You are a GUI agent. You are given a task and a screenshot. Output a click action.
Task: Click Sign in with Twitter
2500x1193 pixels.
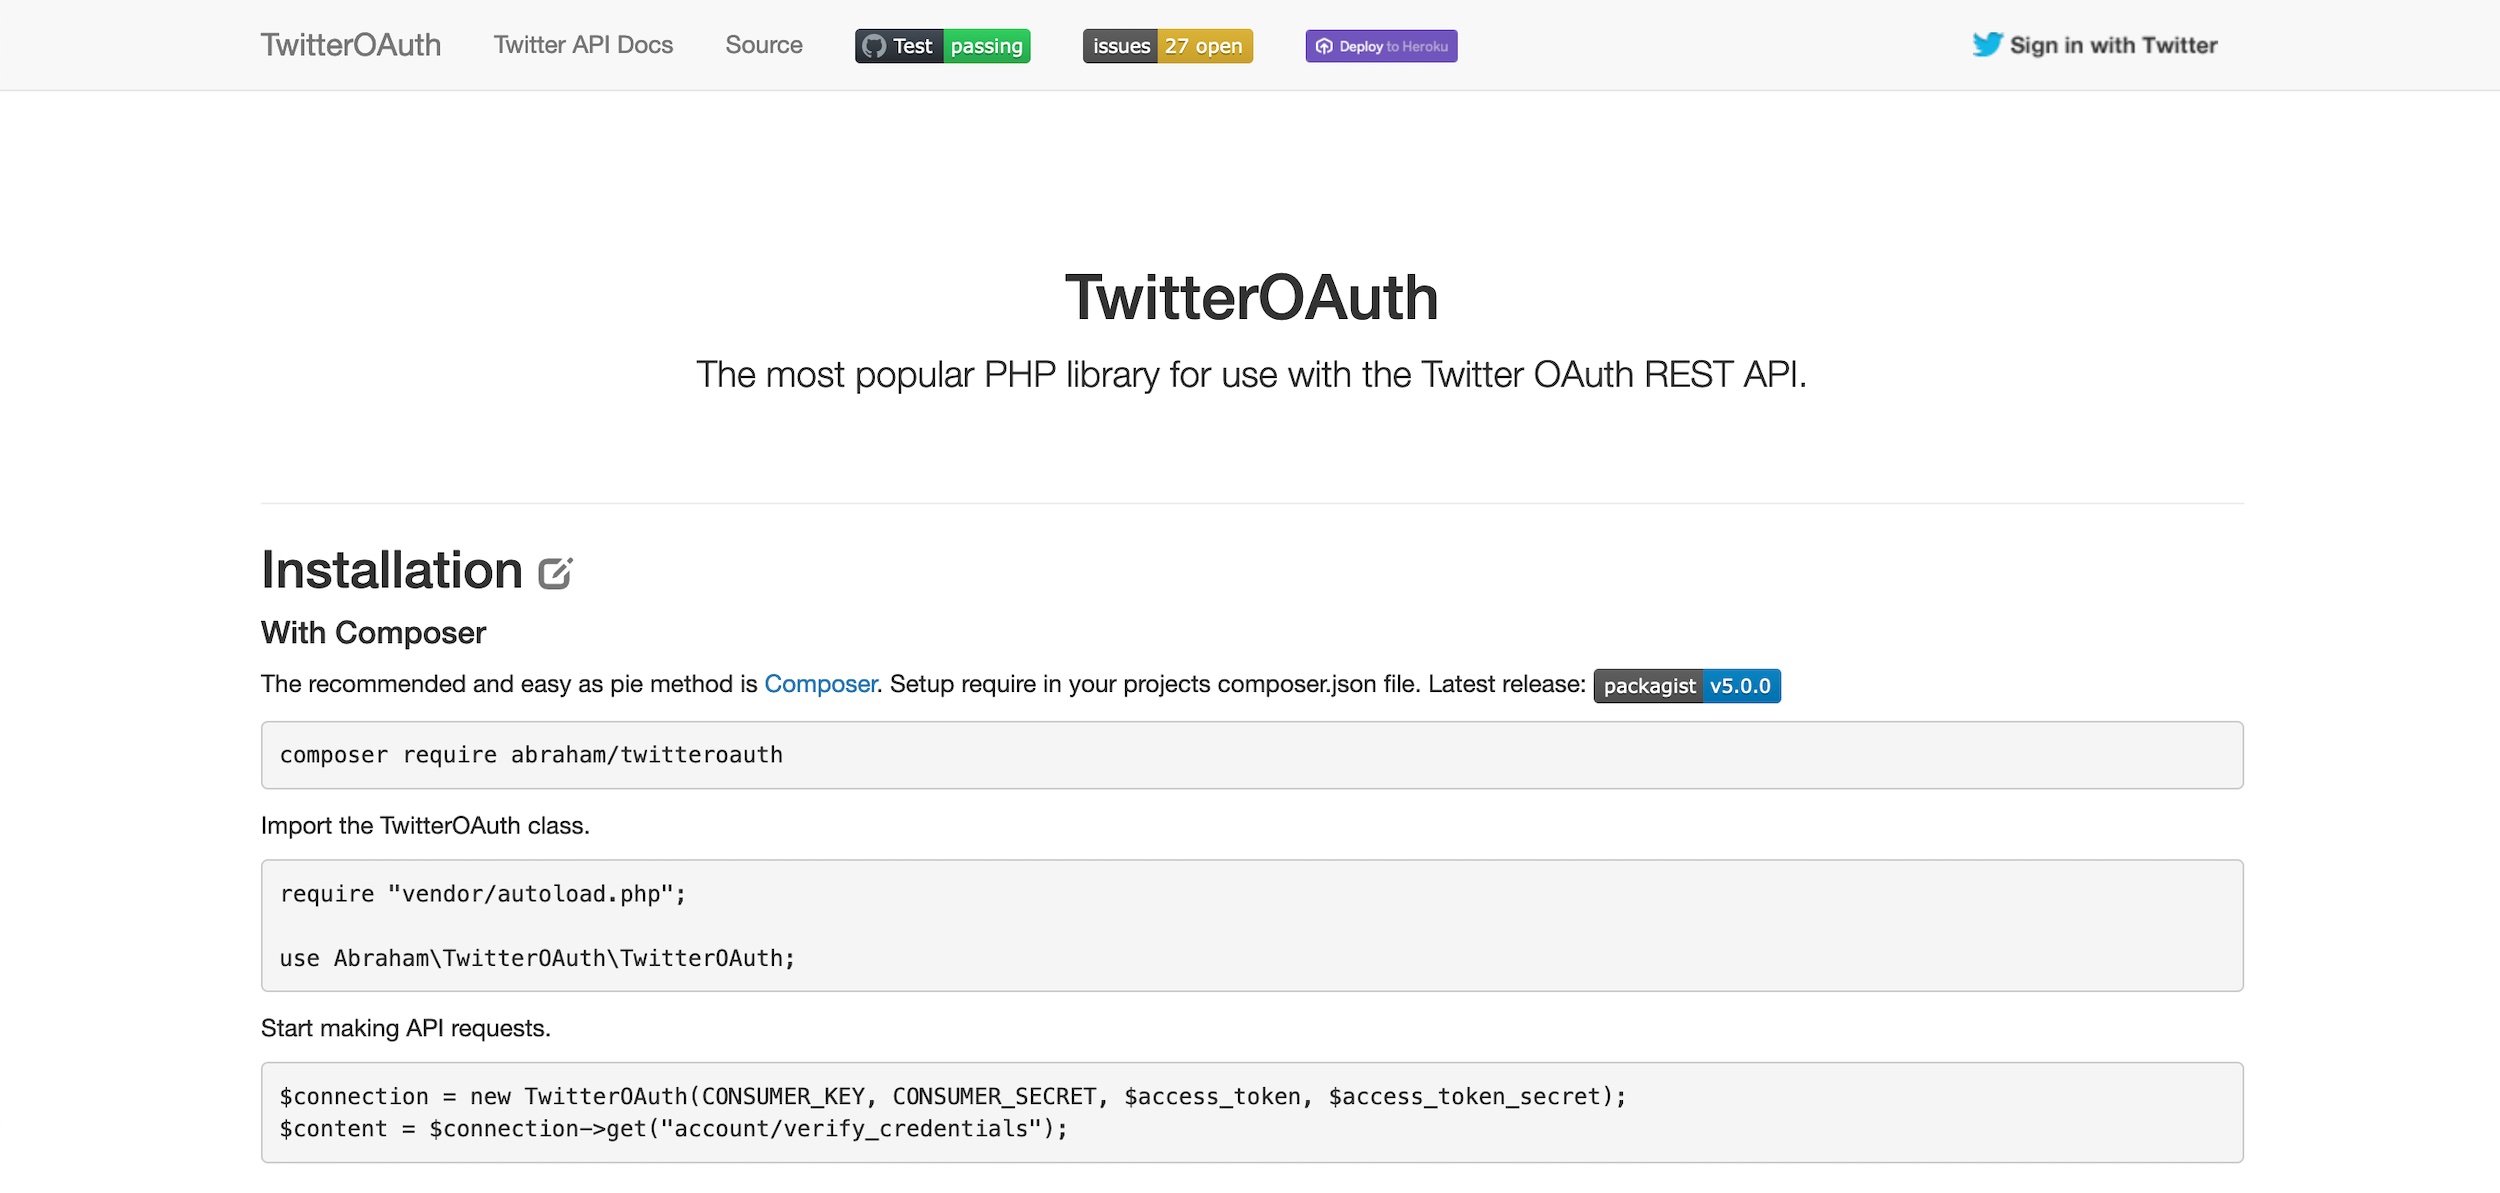pyautogui.click(x=2095, y=45)
